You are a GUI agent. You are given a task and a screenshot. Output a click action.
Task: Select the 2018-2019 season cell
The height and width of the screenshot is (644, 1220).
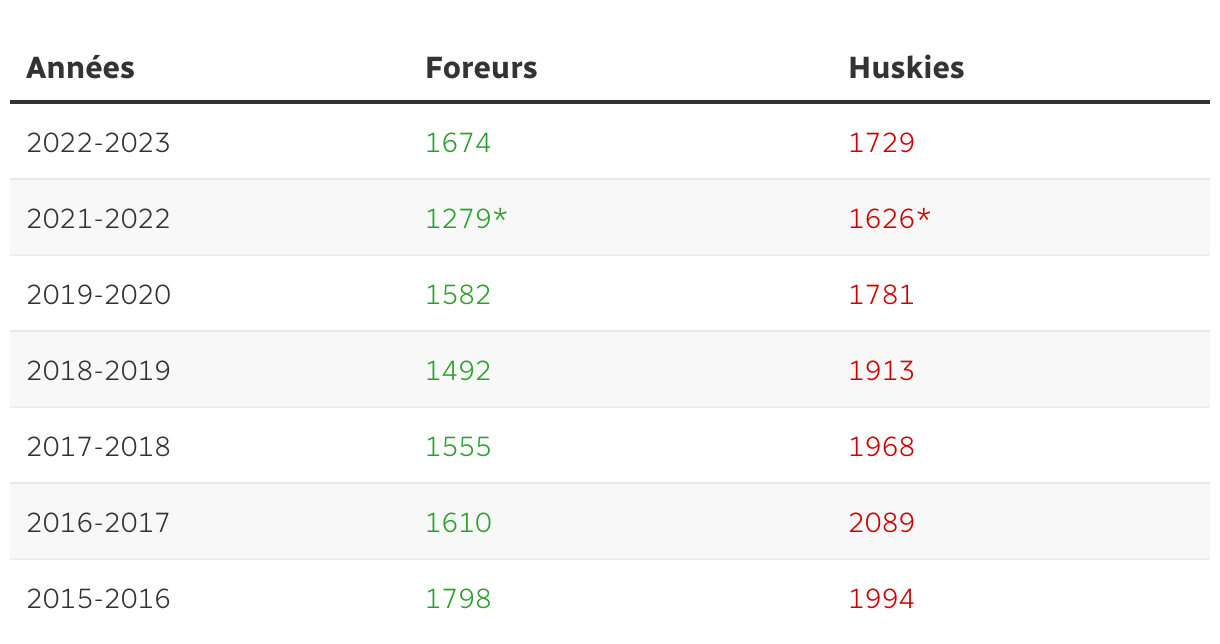coord(98,371)
